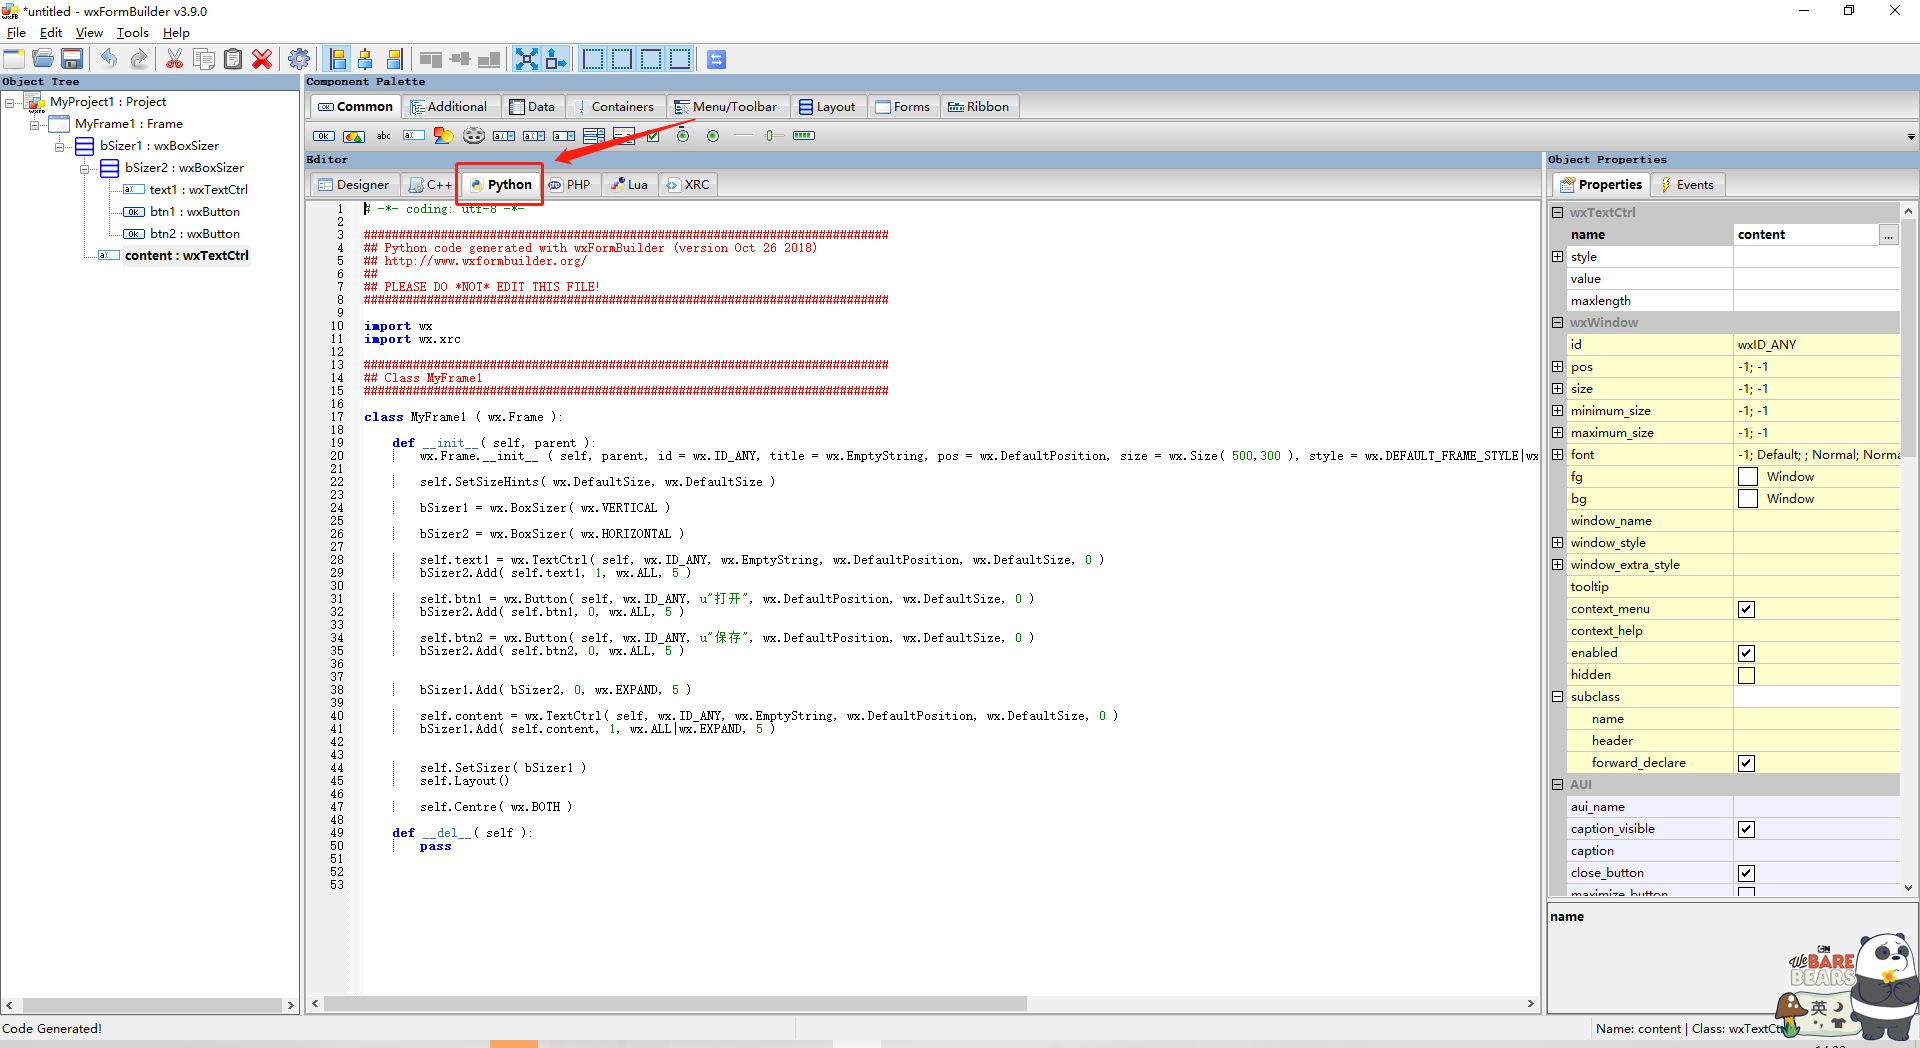Add a wxGauge from the palette
1920x1048 pixels.
804,136
